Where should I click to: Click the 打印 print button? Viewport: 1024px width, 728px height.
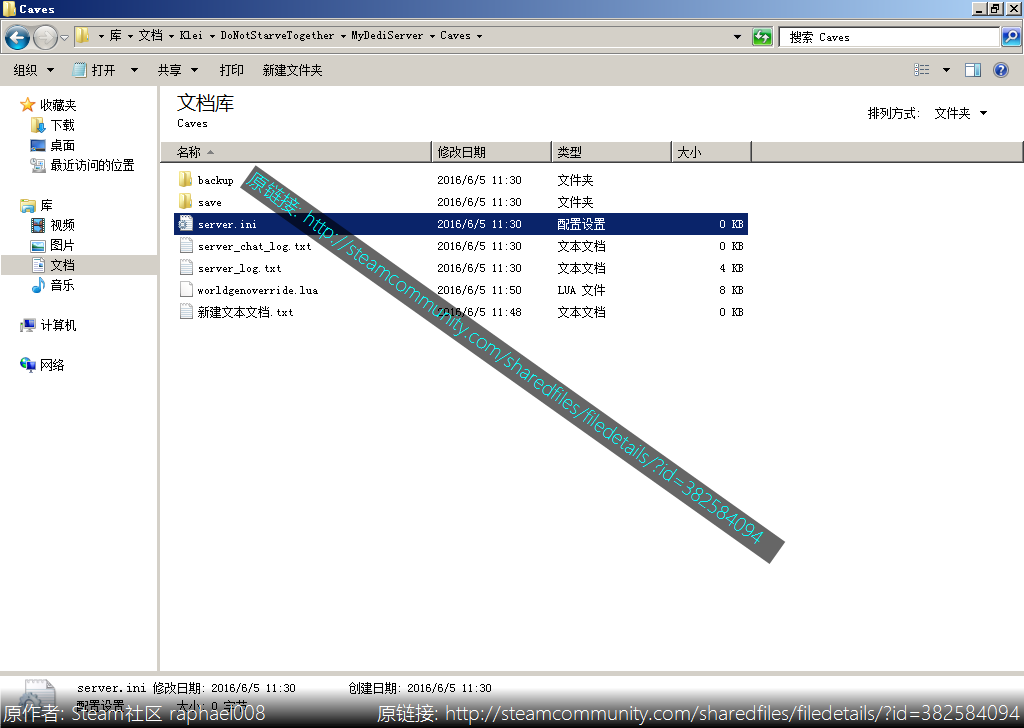point(231,70)
